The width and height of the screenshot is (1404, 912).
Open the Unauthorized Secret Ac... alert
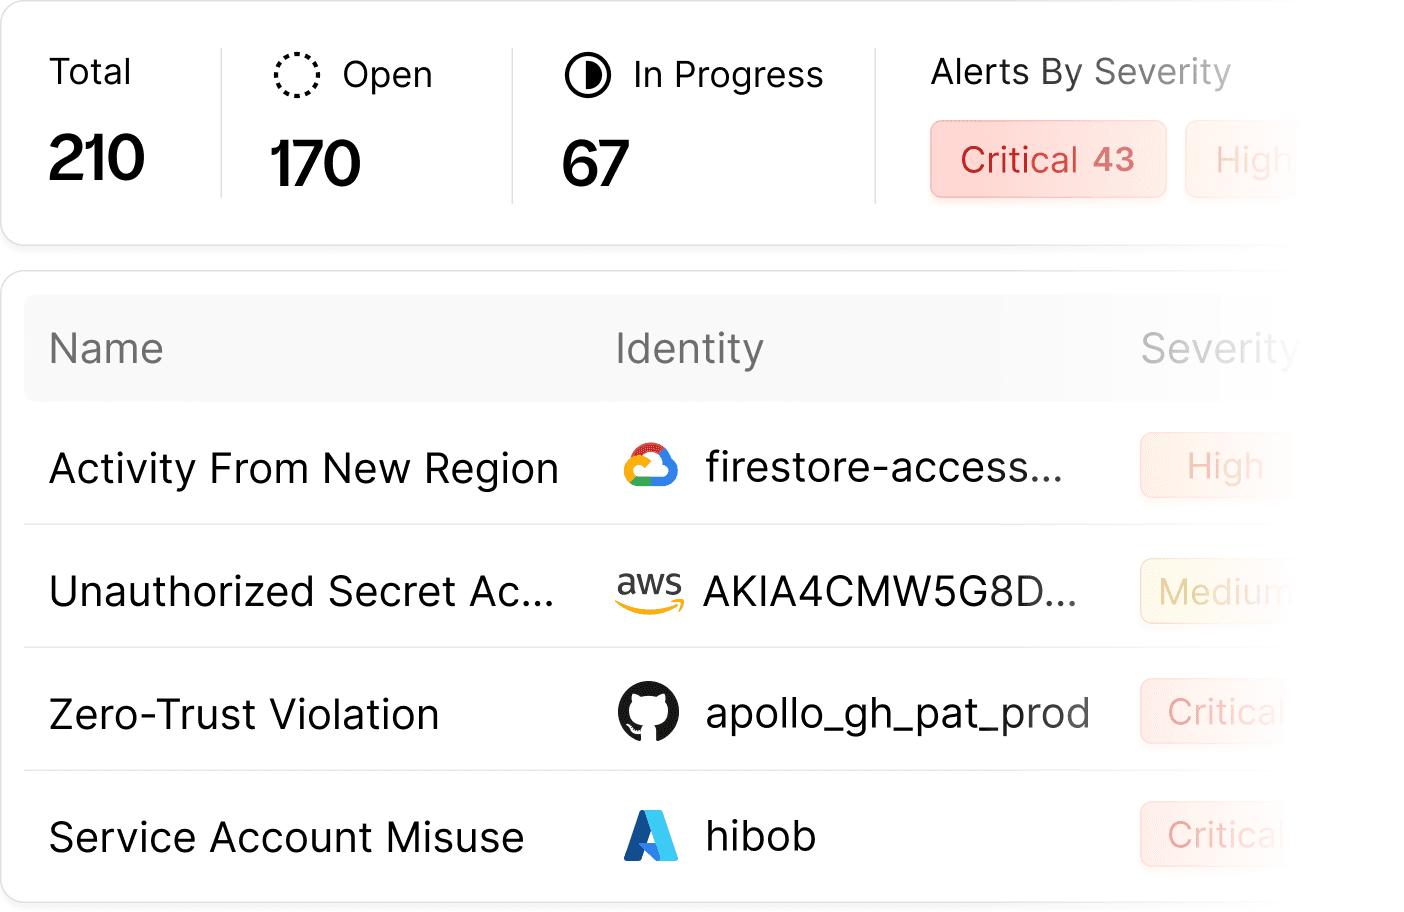(301, 591)
